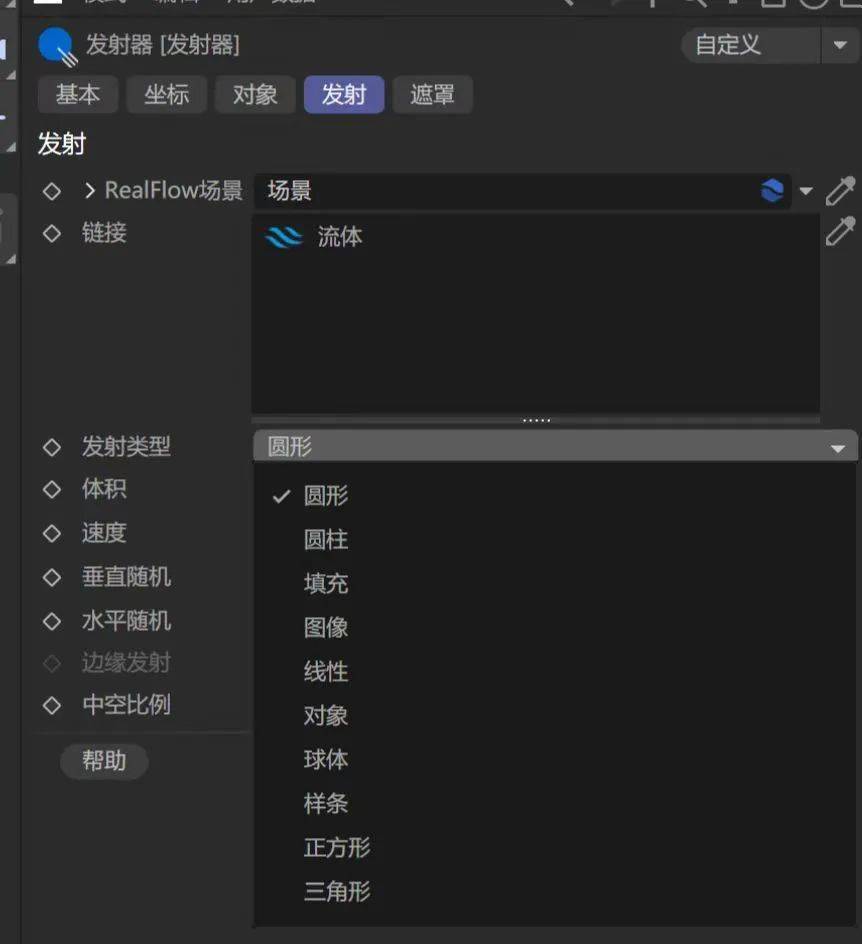Screen dimensions: 862x944
Task: Click the eyedropper picker next to 链接
Action: coord(840,233)
